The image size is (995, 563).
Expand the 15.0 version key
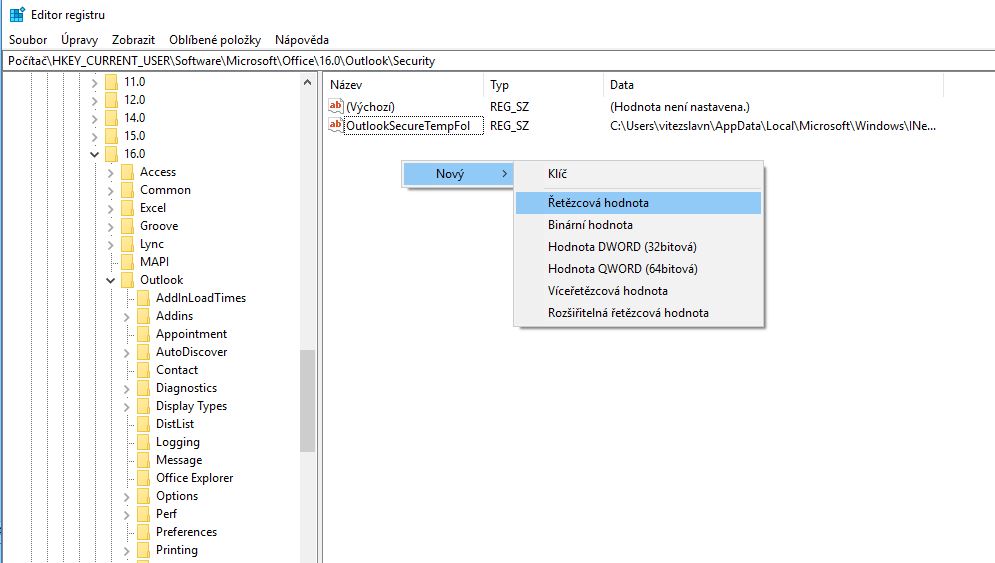94,136
